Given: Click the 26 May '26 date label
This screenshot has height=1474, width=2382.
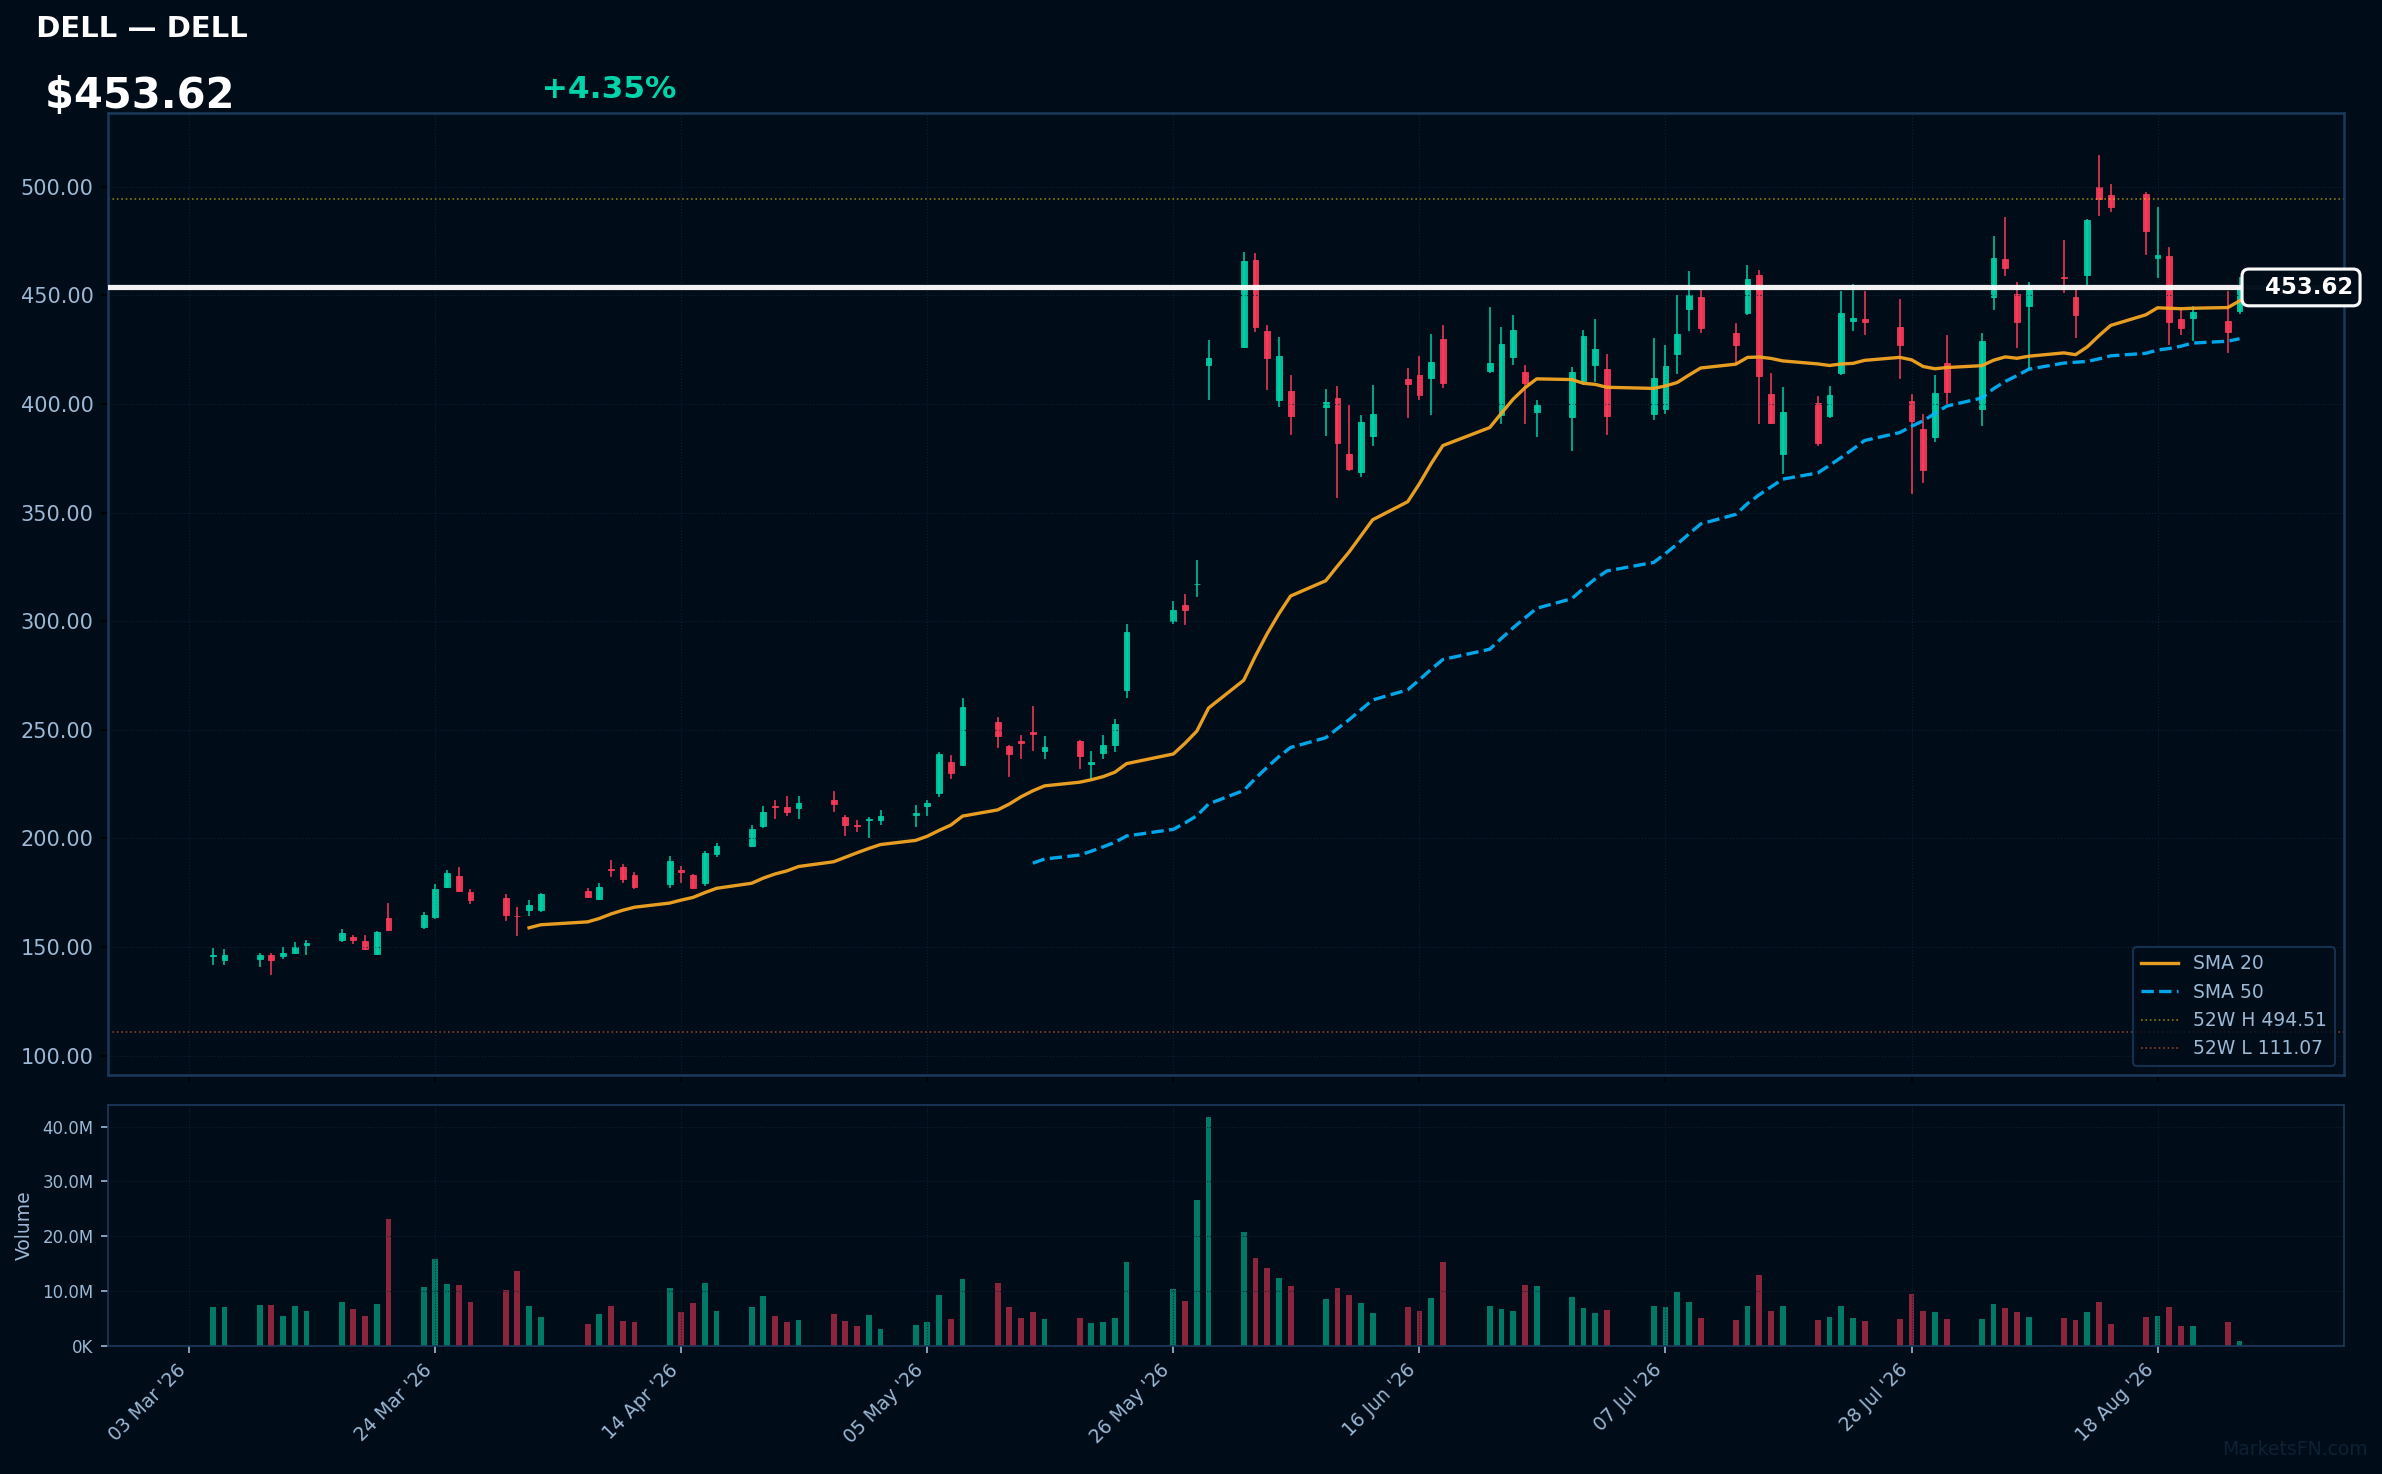Looking at the screenshot, I should pos(1129,1402).
